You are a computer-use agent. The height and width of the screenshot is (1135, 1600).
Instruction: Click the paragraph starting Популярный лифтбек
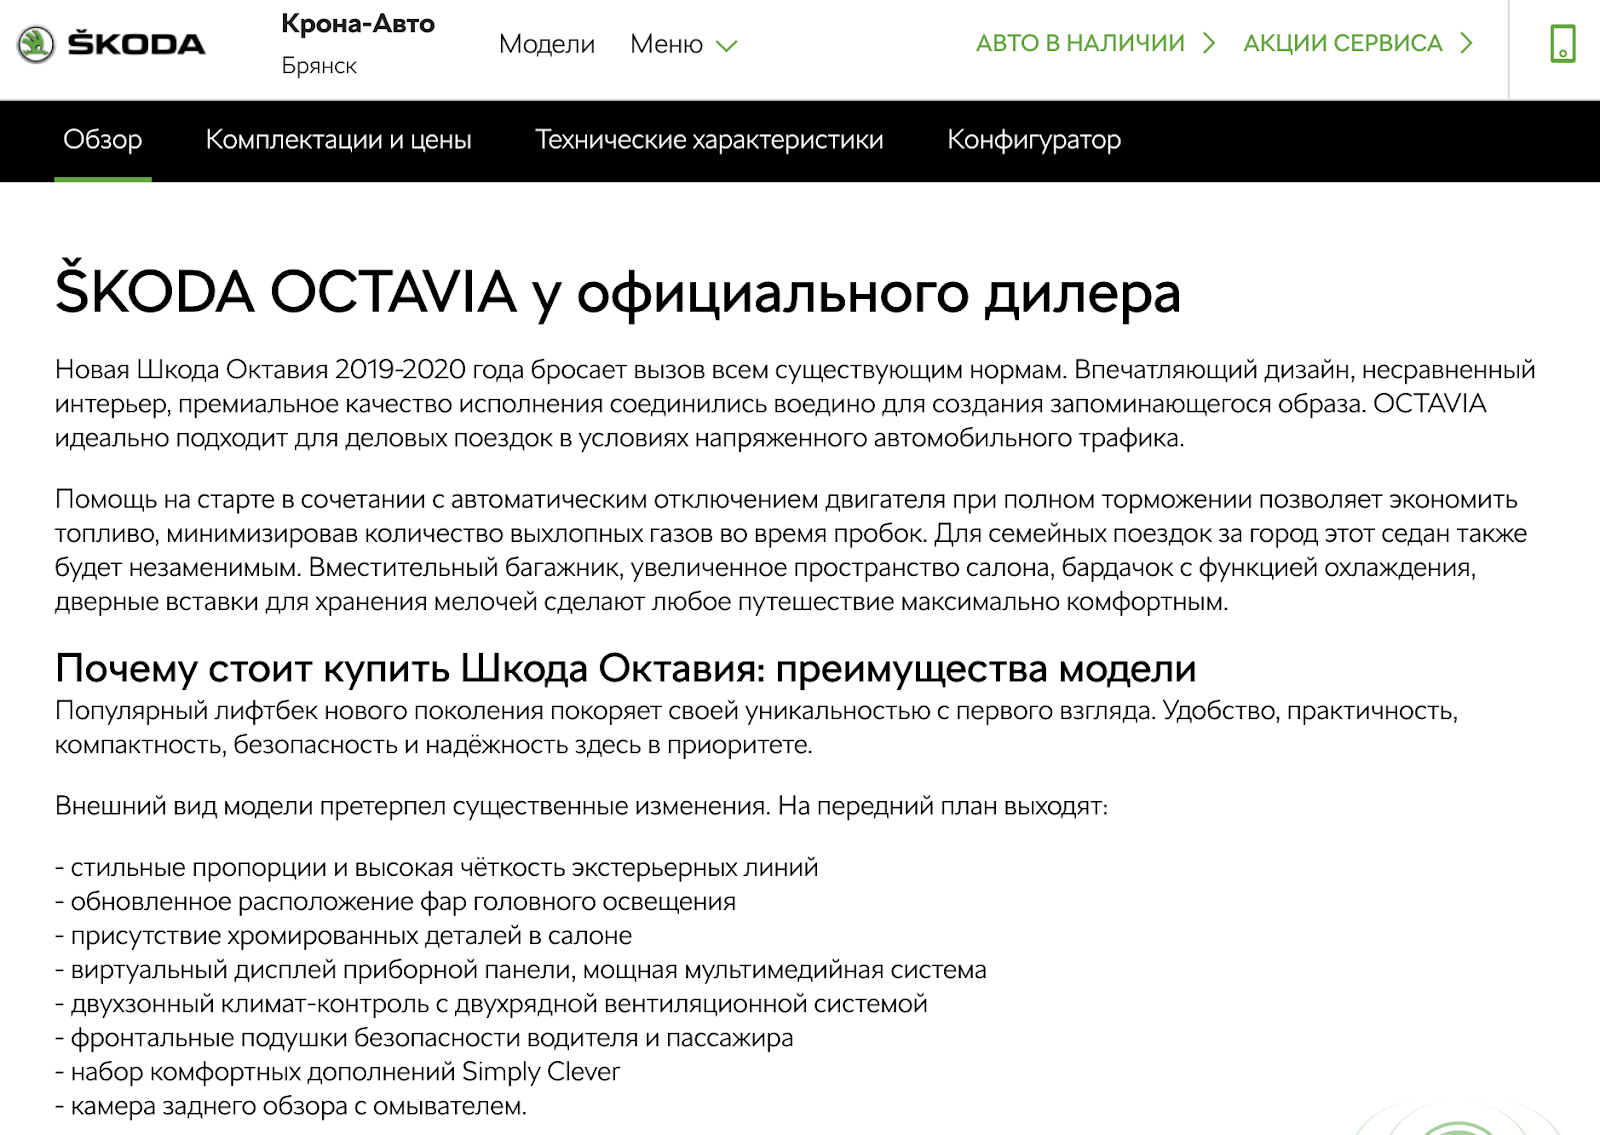756,728
